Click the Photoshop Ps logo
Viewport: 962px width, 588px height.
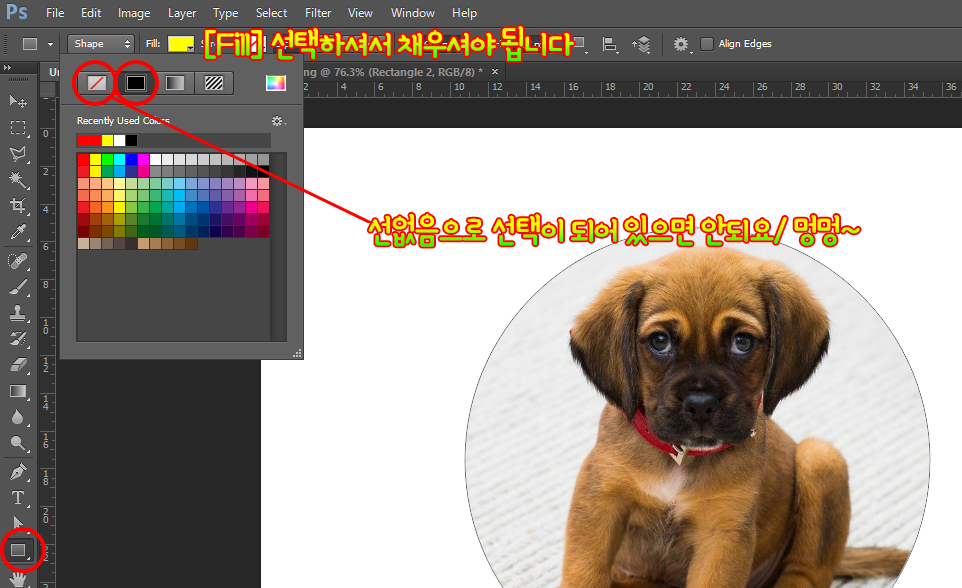[x=17, y=12]
